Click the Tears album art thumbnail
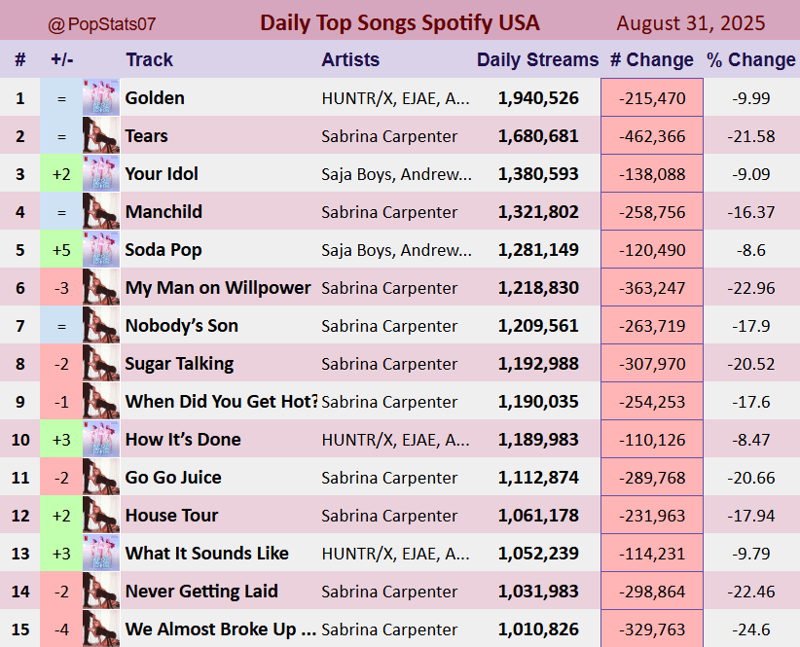The width and height of the screenshot is (800, 647). (x=102, y=136)
